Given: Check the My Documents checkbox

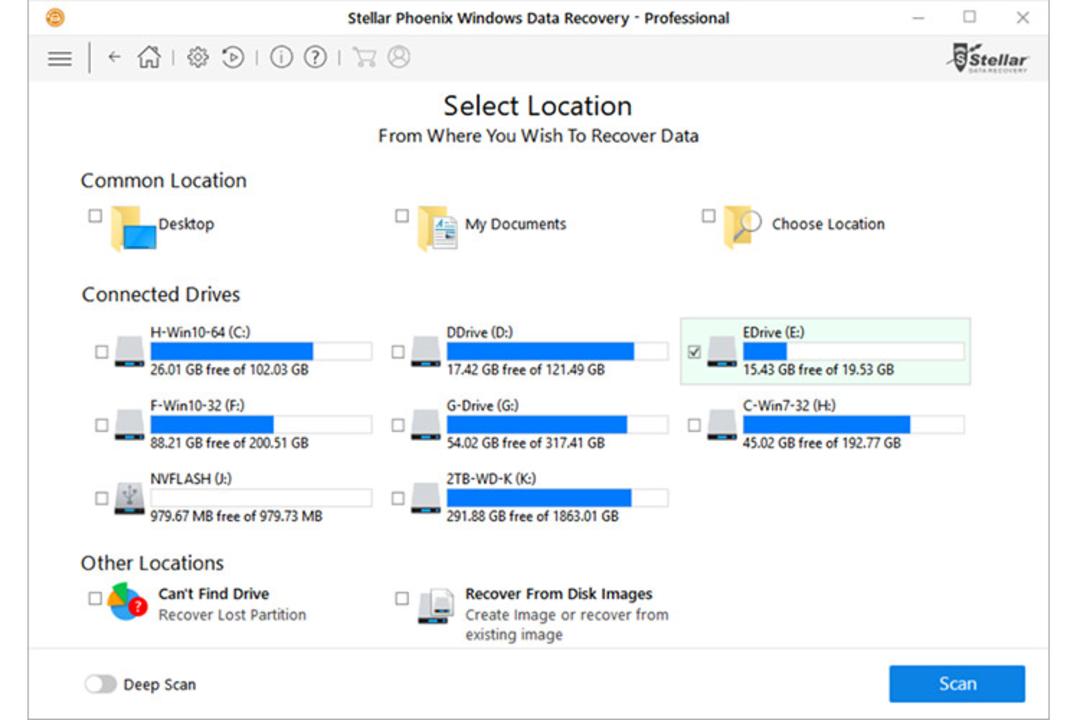Looking at the screenshot, I should click(x=402, y=216).
